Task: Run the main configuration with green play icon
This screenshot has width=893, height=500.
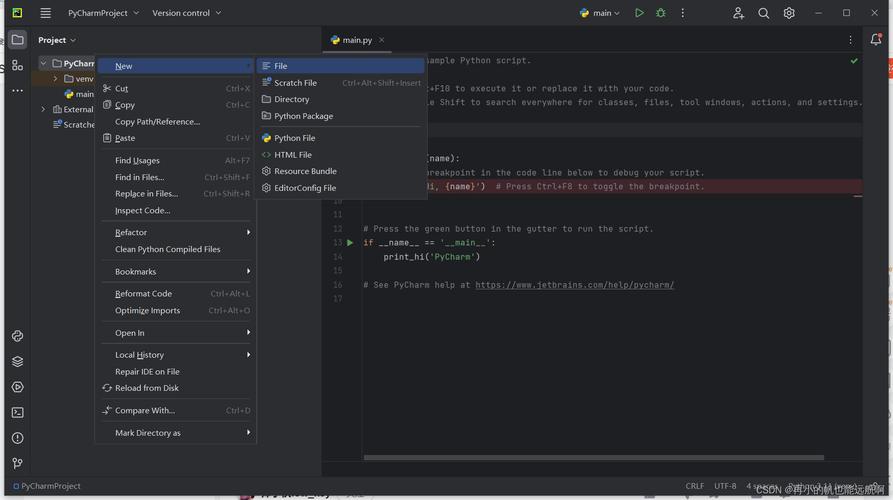Action: pyautogui.click(x=639, y=13)
